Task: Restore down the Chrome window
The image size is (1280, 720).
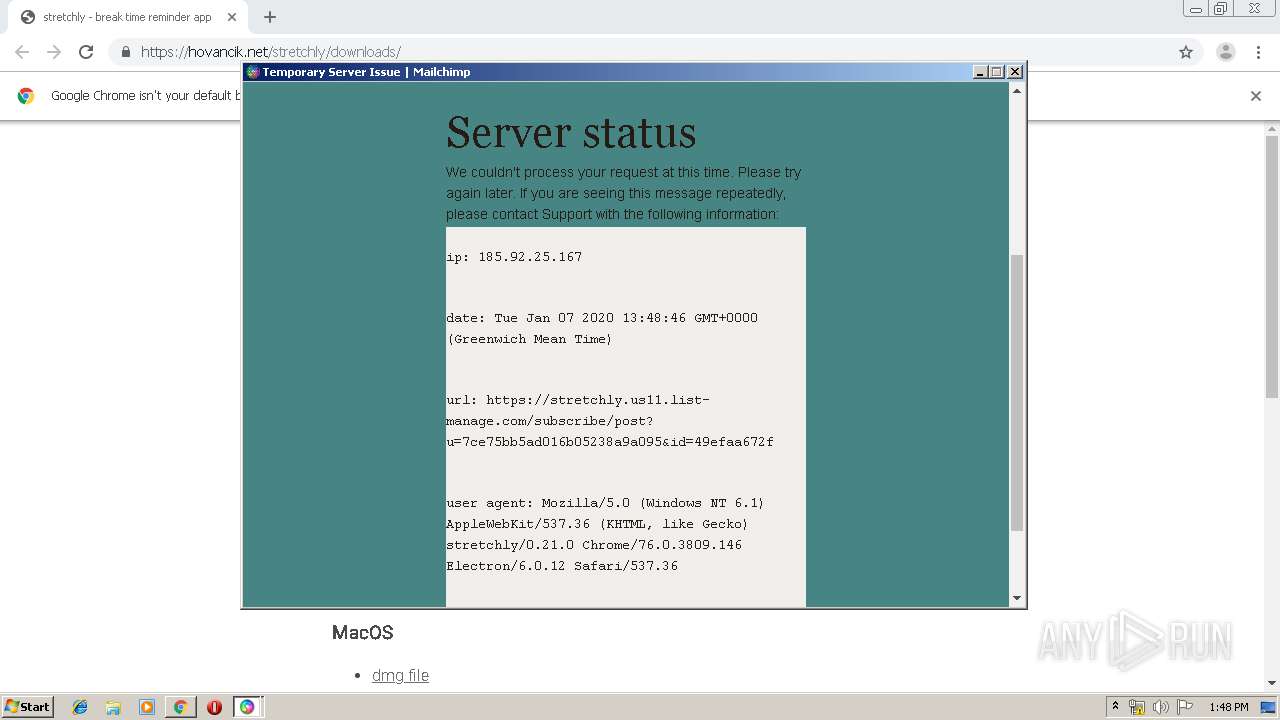Action: click(1221, 9)
